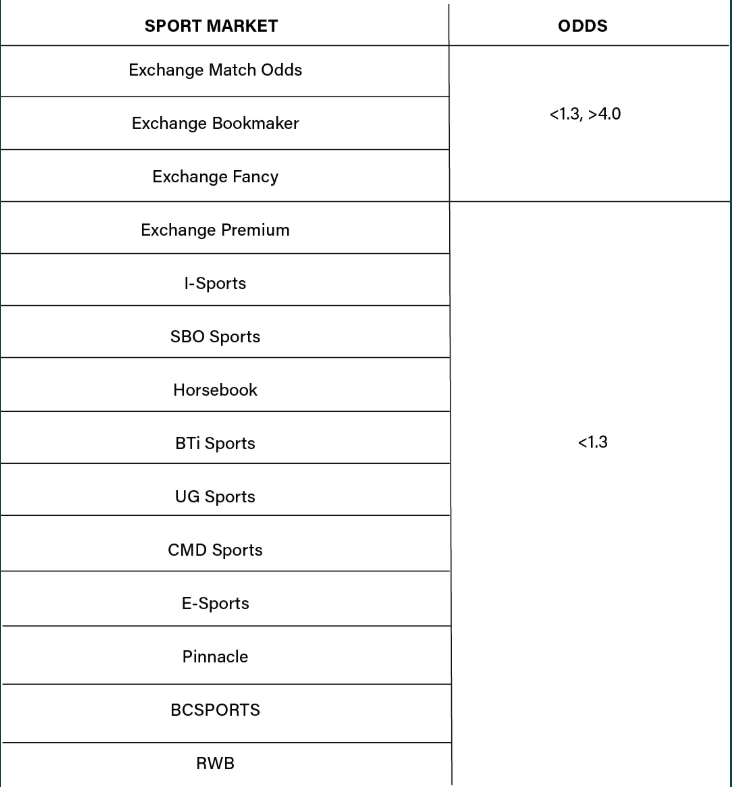This screenshot has width=732, height=787.
Task: Select SBO Sports in the table
Action: coord(215,336)
